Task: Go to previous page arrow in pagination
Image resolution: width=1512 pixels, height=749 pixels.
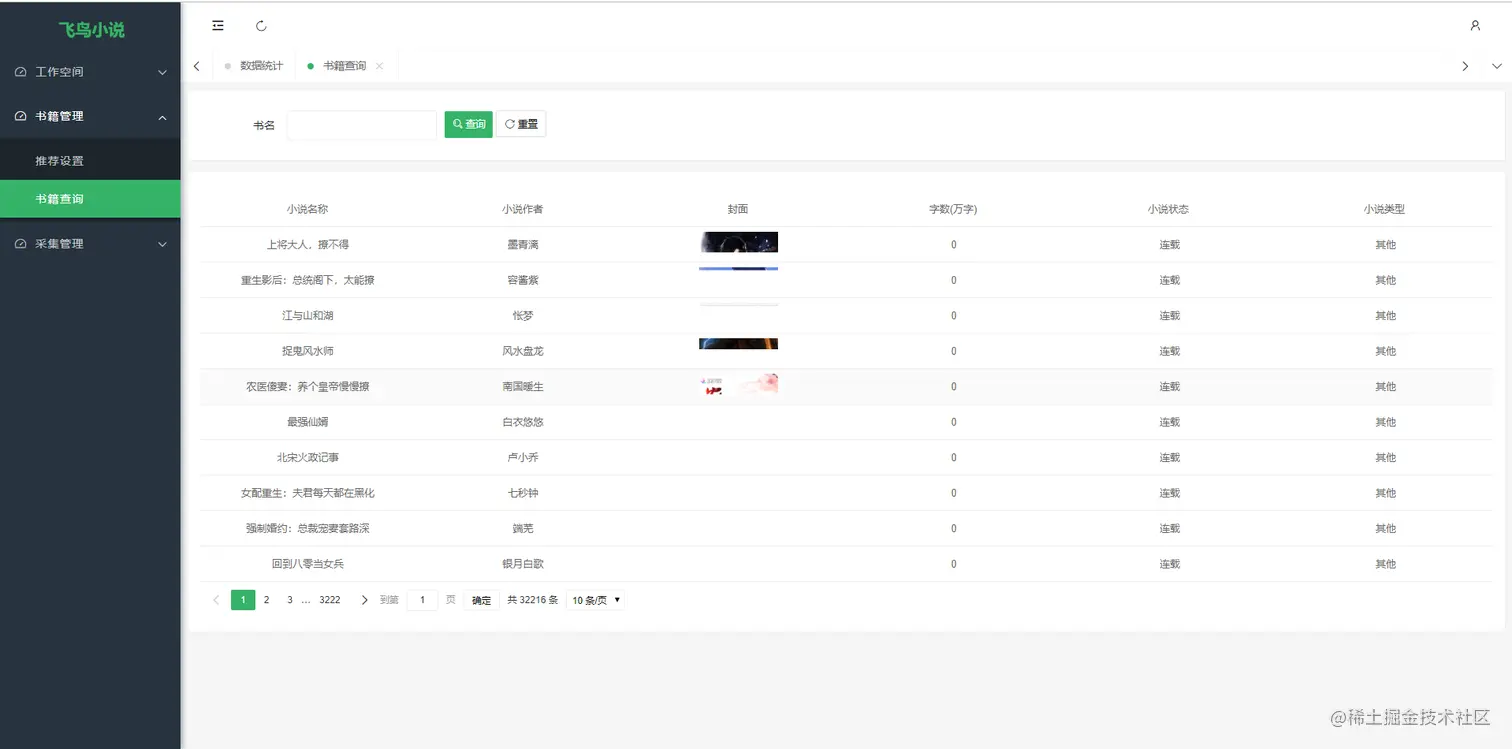Action: (216, 600)
